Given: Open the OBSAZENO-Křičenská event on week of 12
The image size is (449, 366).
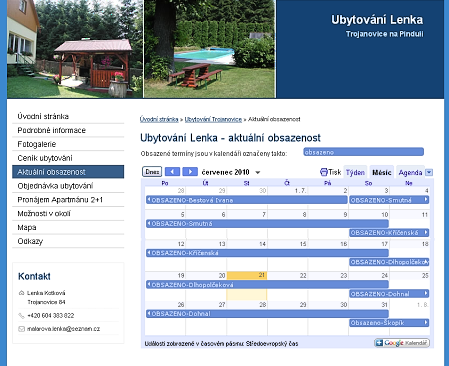Looking at the screenshot, I should coord(267,253).
